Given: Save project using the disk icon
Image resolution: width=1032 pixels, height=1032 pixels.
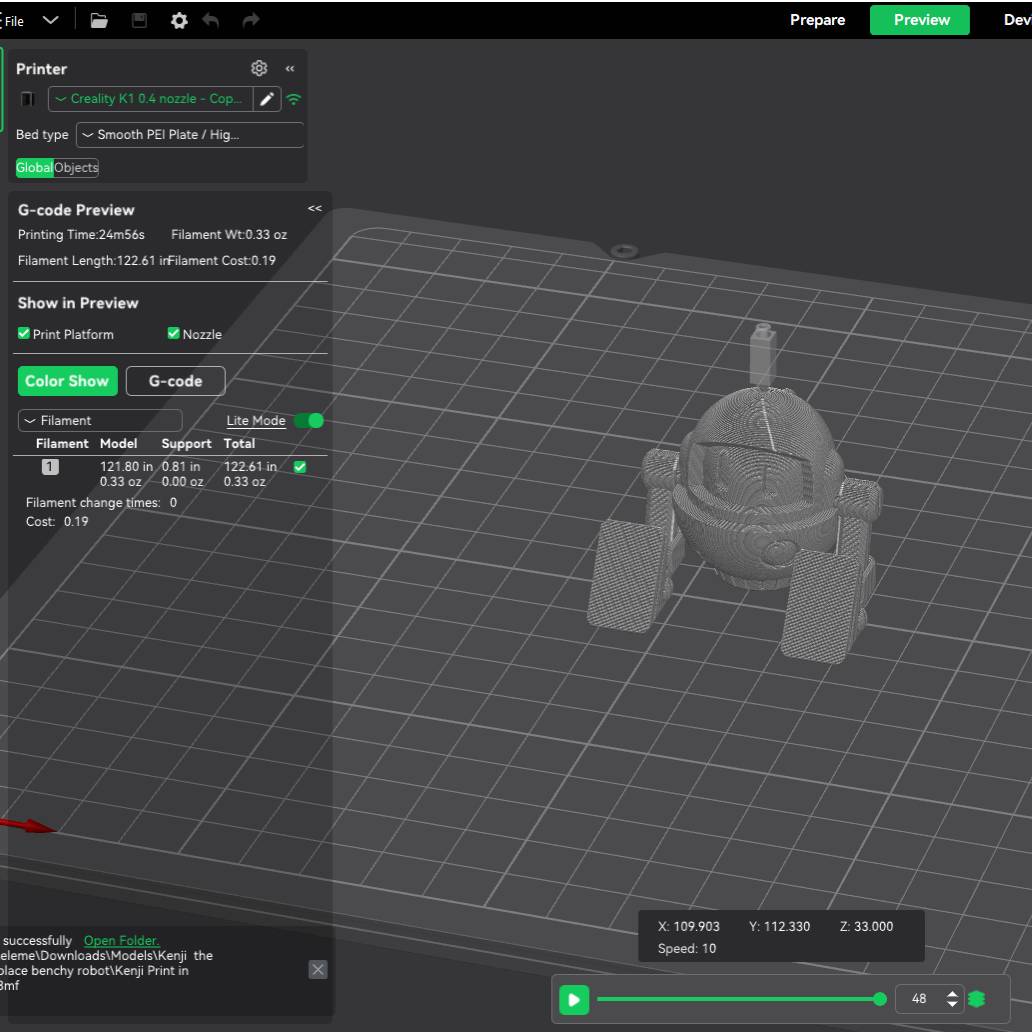Looking at the screenshot, I should (x=139, y=20).
